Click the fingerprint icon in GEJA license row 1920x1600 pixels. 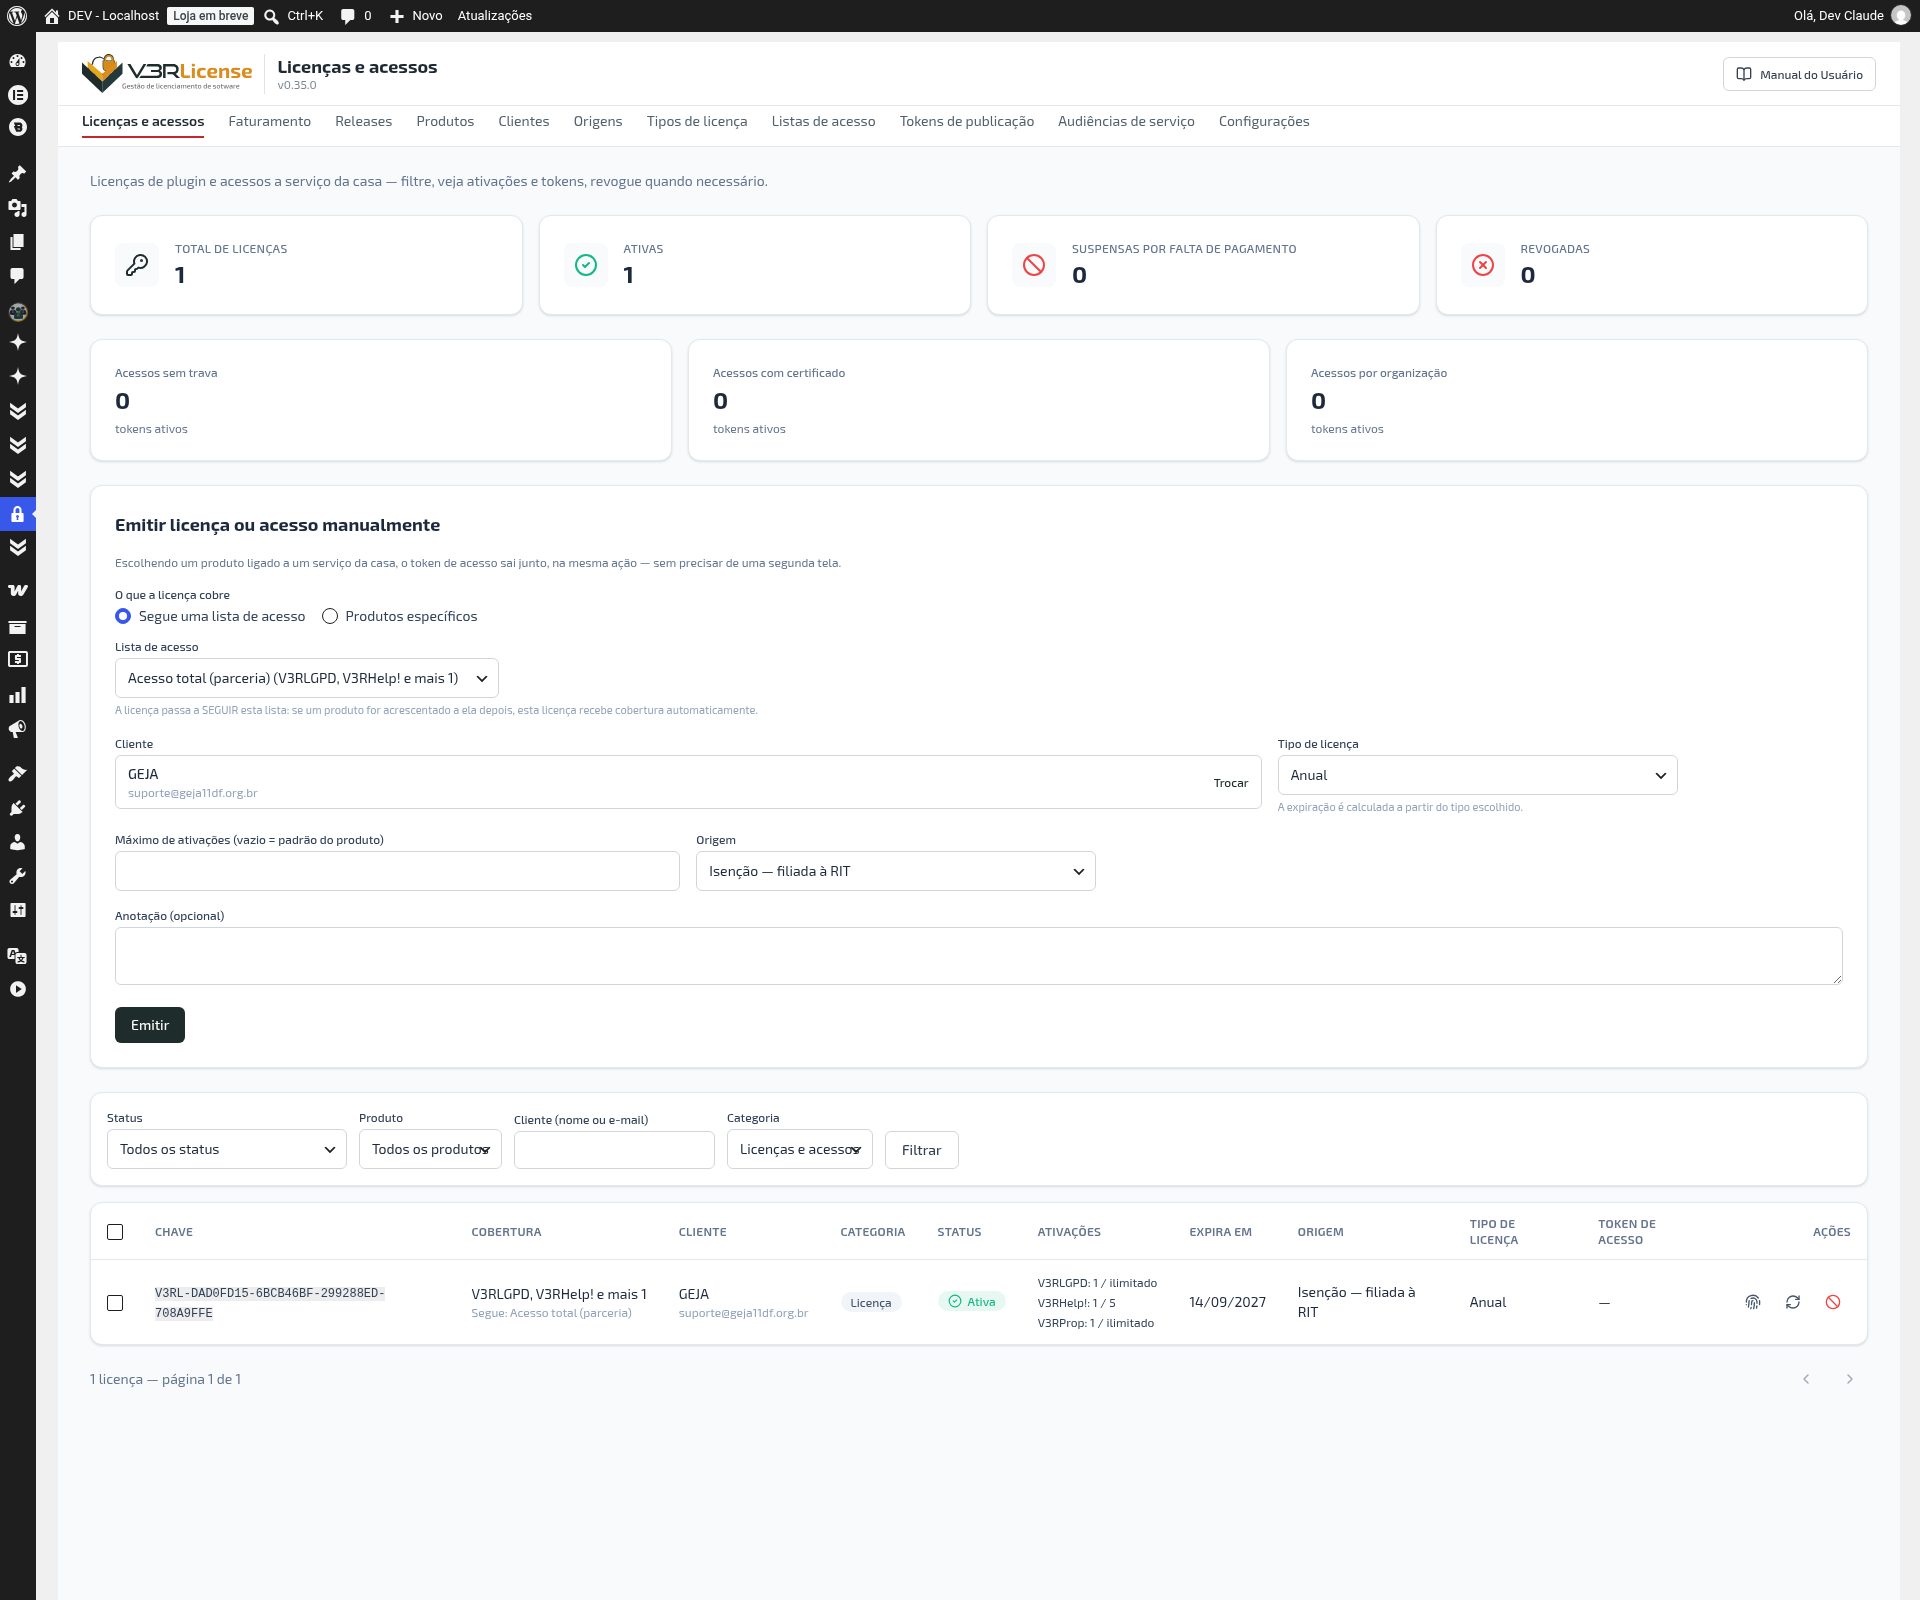coord(1753,1302)
